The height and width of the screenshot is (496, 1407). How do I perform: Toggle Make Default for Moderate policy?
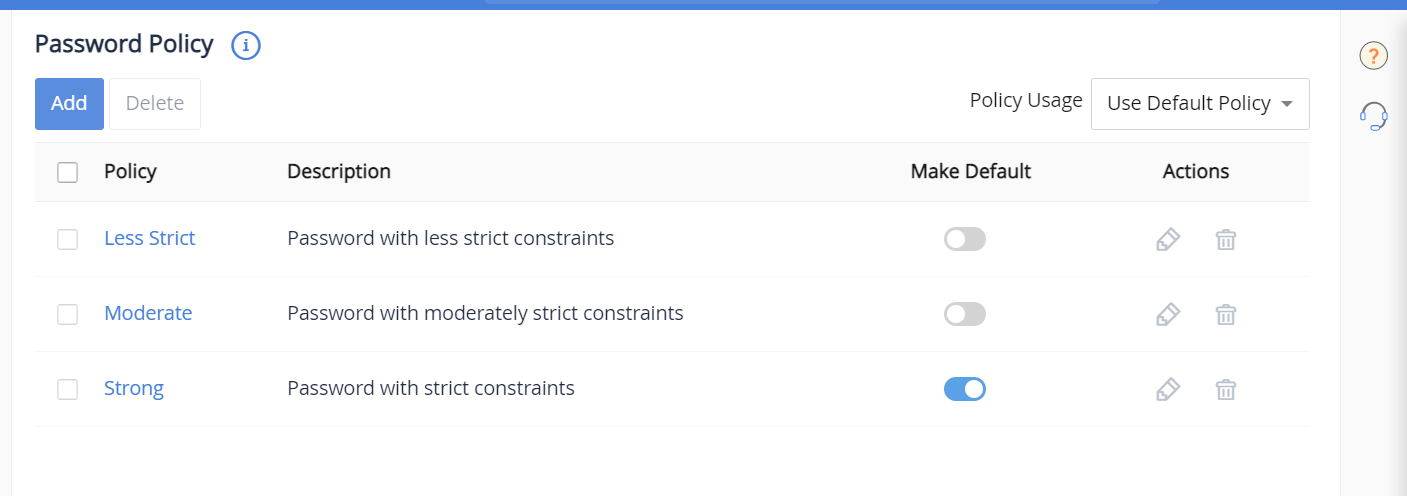pyautogui.click(x=965, y=314)
